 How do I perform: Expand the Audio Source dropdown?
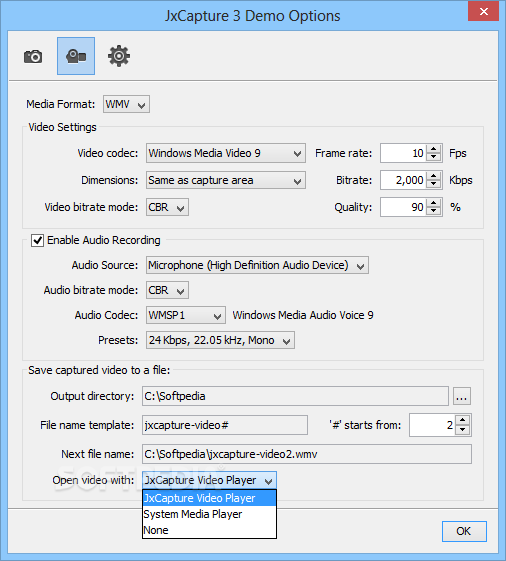click(x=257, y=265)
